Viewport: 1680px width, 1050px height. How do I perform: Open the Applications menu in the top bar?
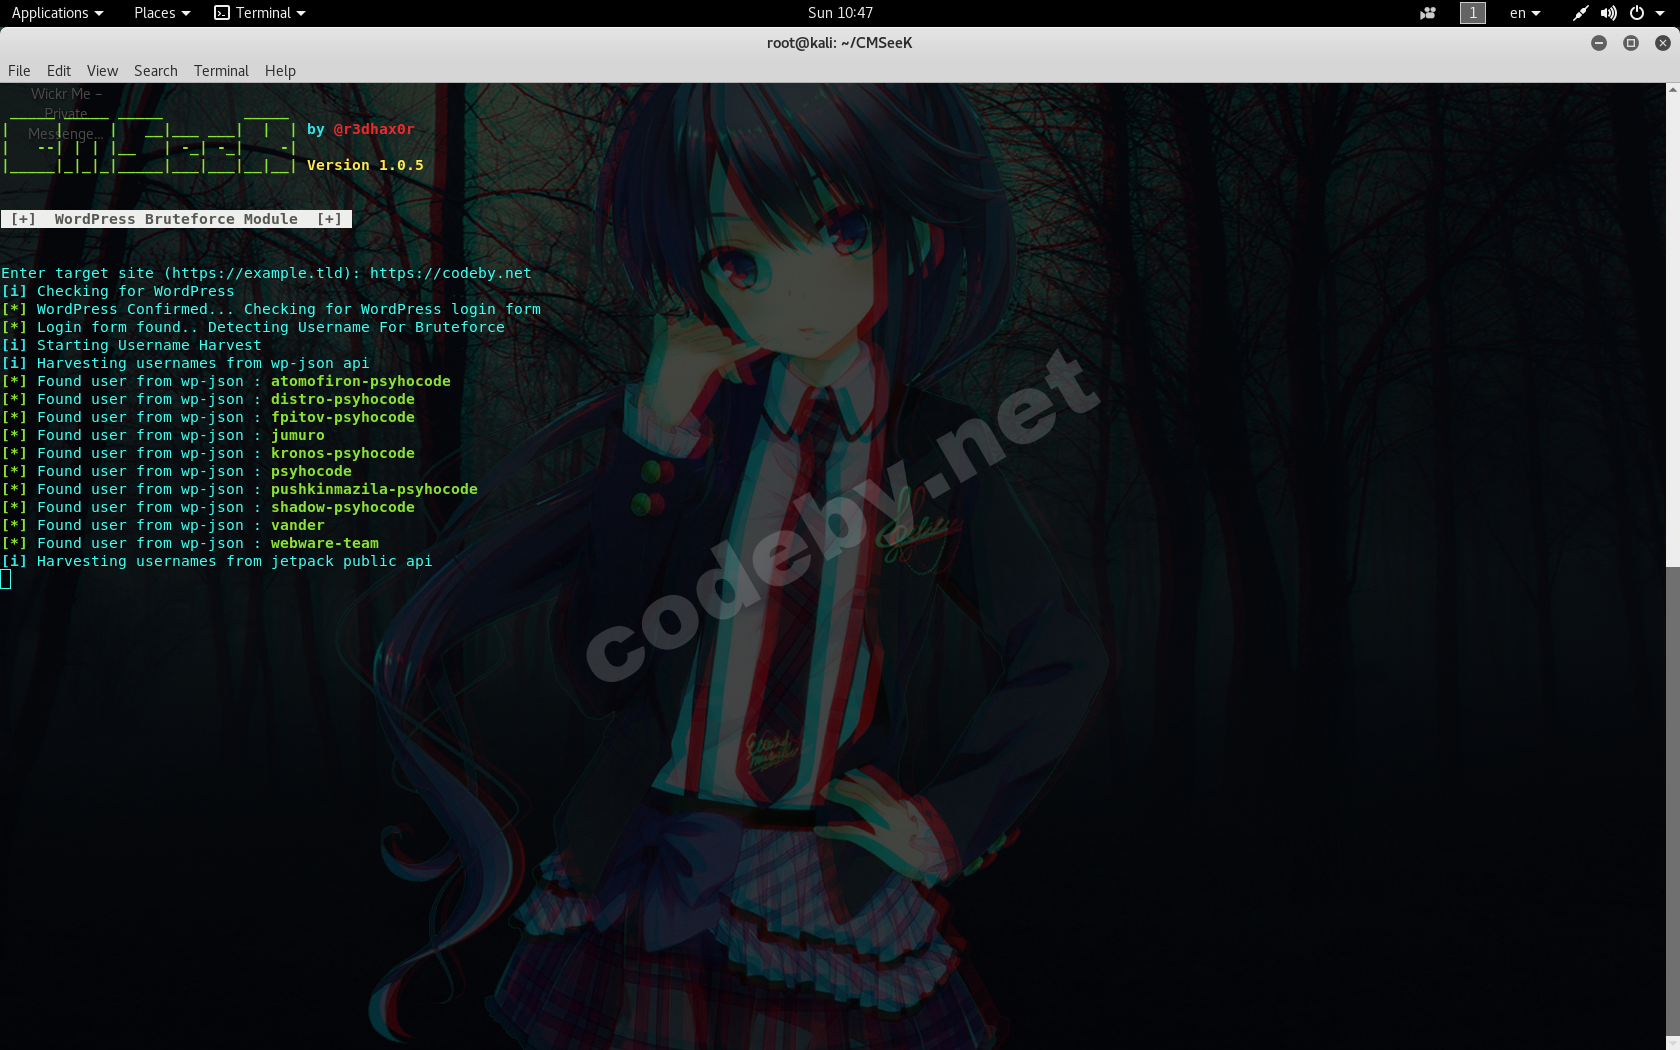(x=57, y=13)
